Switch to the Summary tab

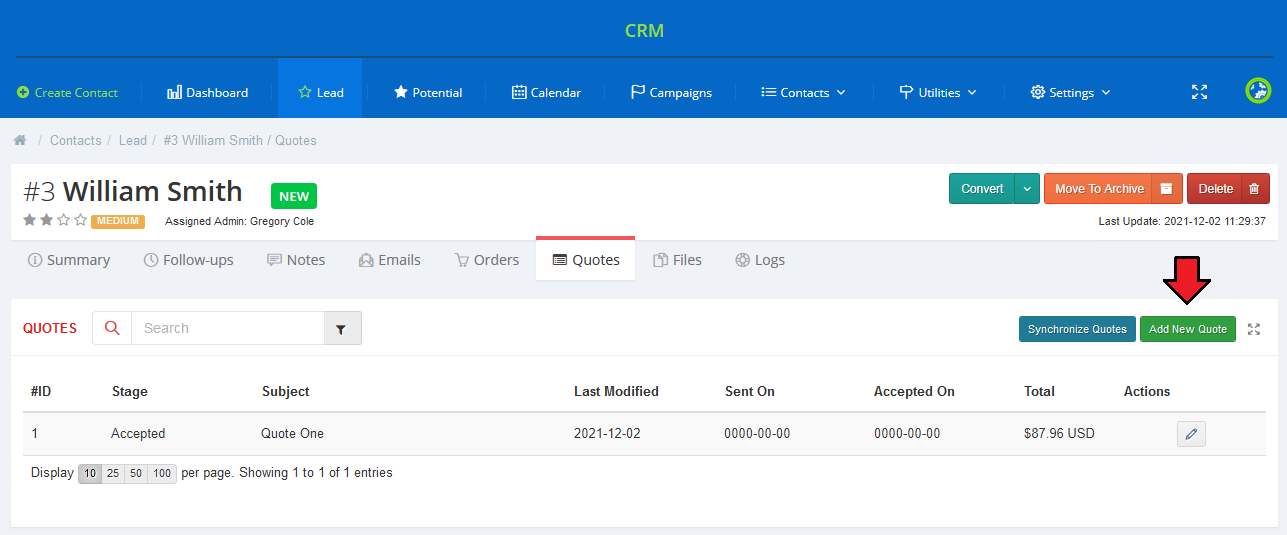(69, 260)
